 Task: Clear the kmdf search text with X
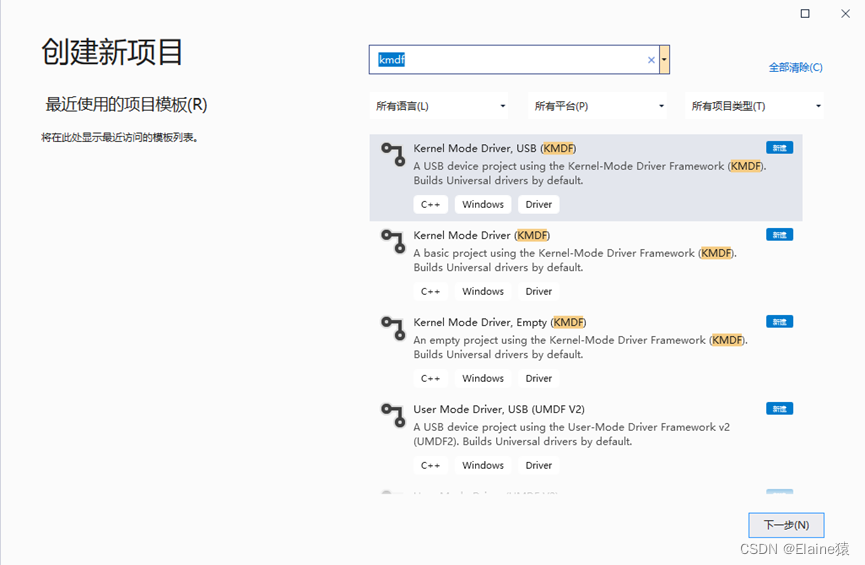coord(651,60)
